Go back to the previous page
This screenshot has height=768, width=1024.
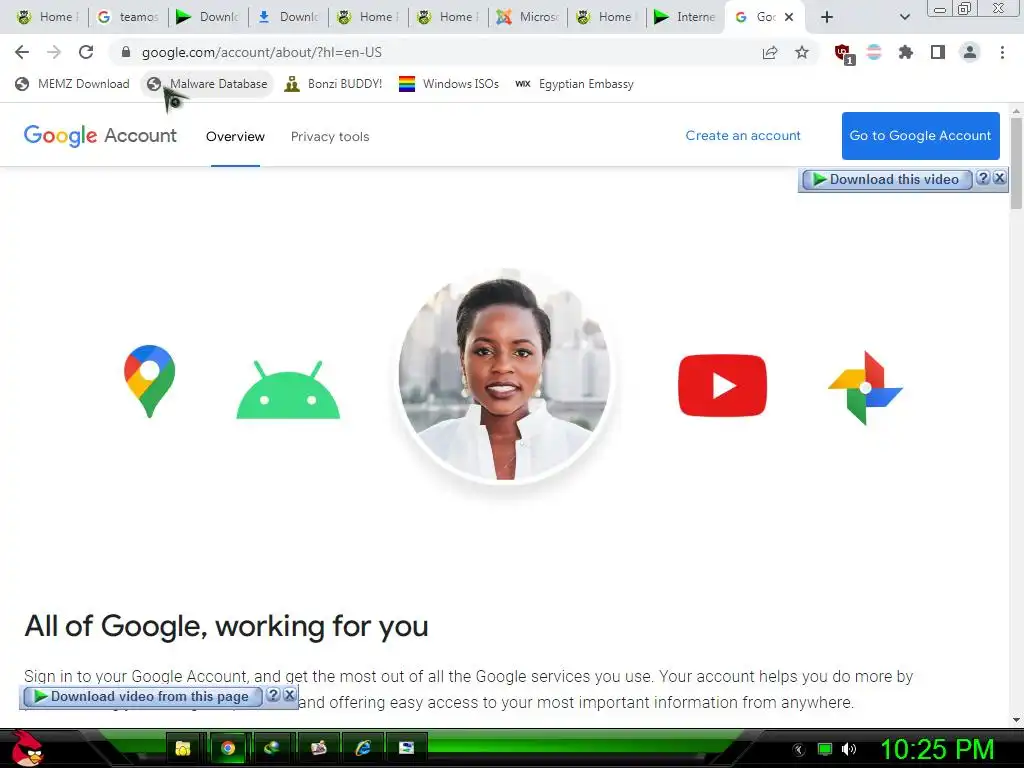tap(22, 52)
